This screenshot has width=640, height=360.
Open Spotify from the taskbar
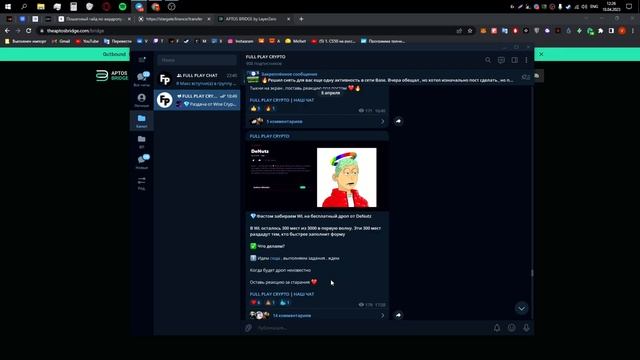pos(122,7)
